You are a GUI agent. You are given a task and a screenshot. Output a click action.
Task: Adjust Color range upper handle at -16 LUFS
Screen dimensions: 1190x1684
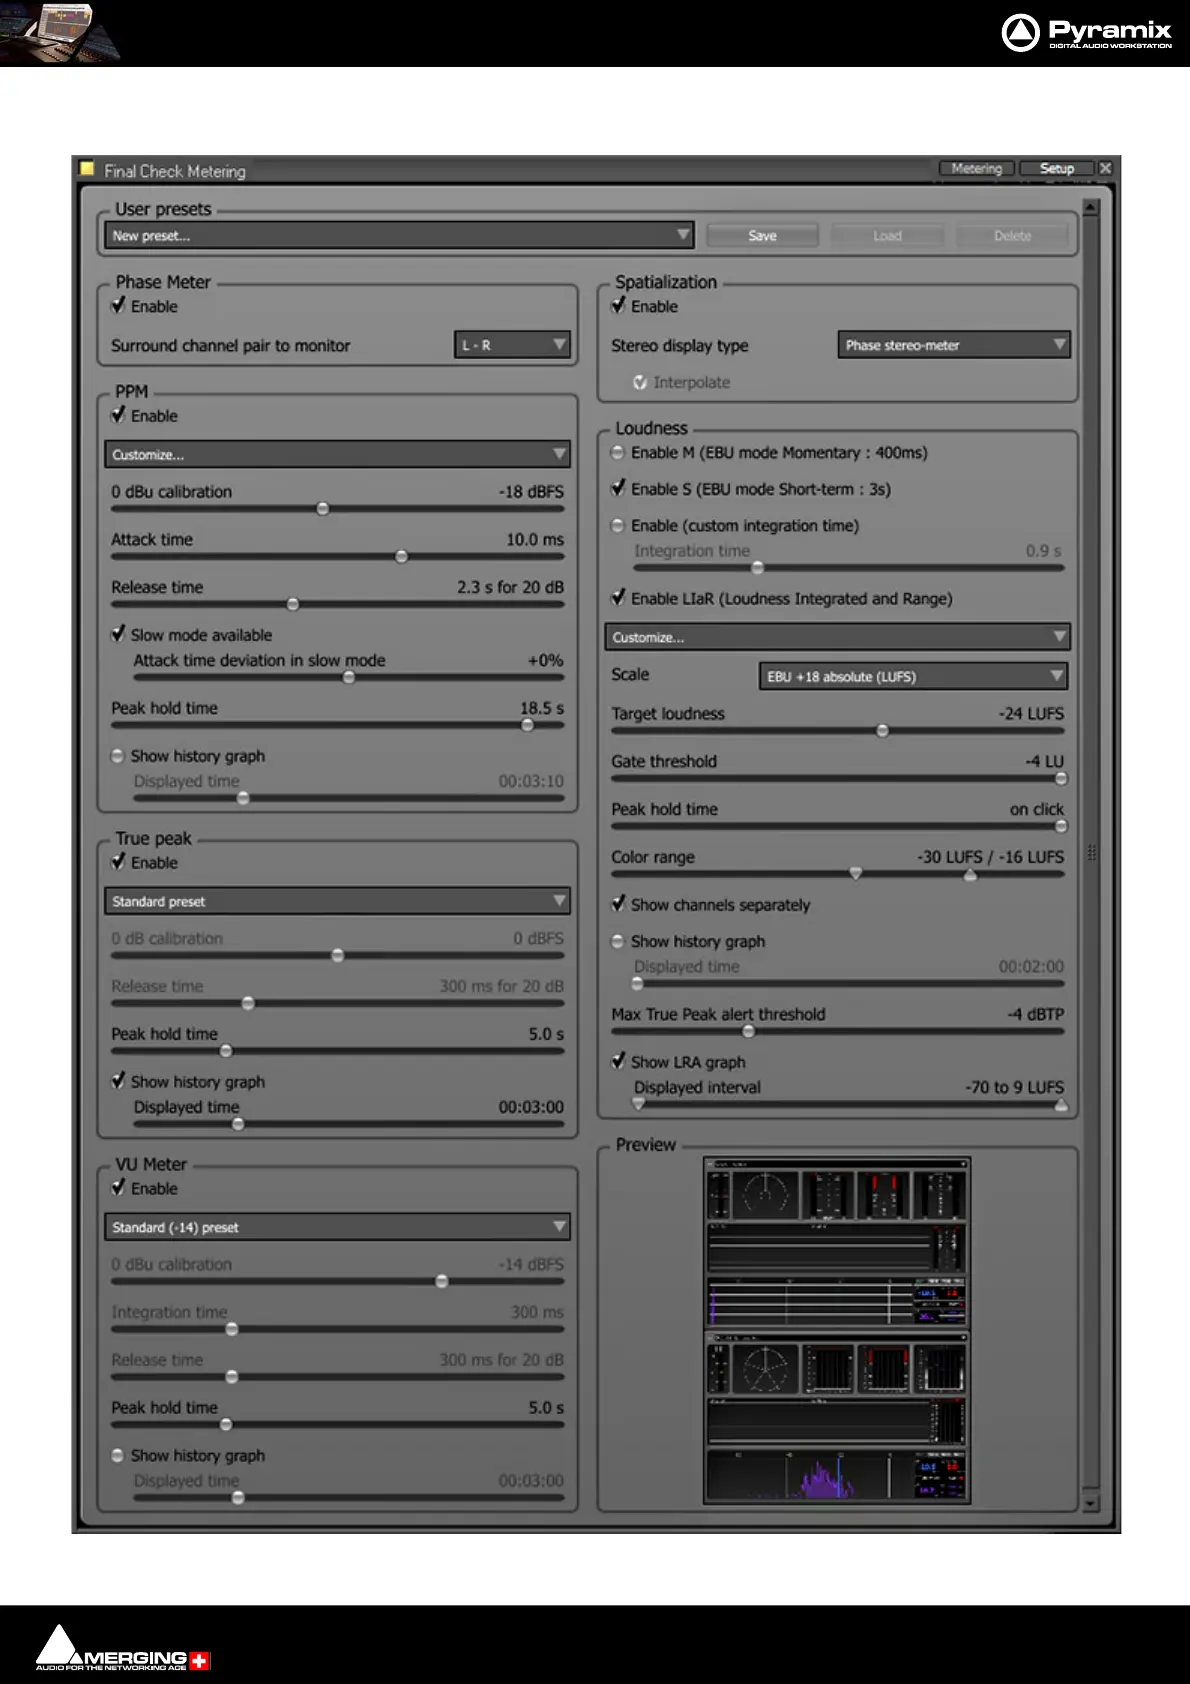click(970, 875)
